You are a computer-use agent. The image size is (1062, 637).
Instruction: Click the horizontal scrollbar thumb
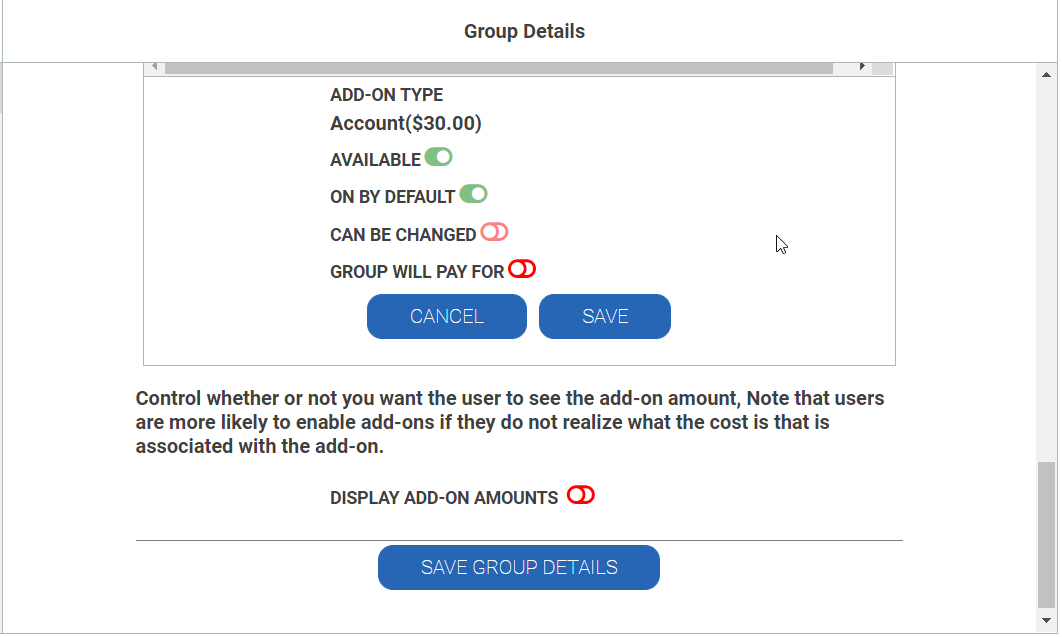(498, 68)
